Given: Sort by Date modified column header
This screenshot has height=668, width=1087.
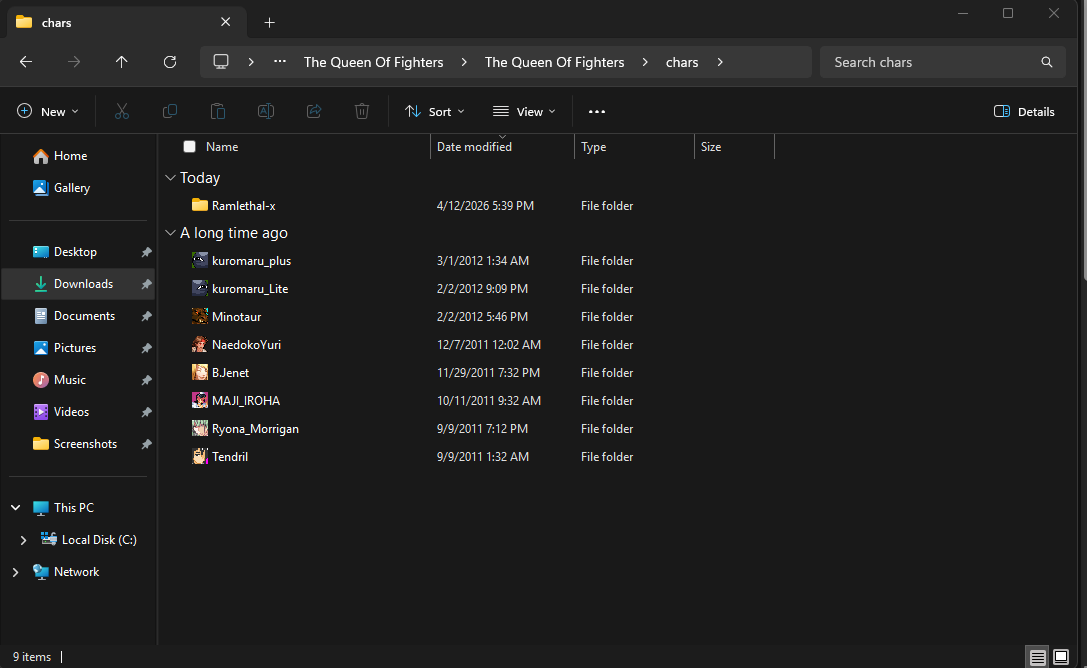Looking at the screenshot, I should pos(474,146).
